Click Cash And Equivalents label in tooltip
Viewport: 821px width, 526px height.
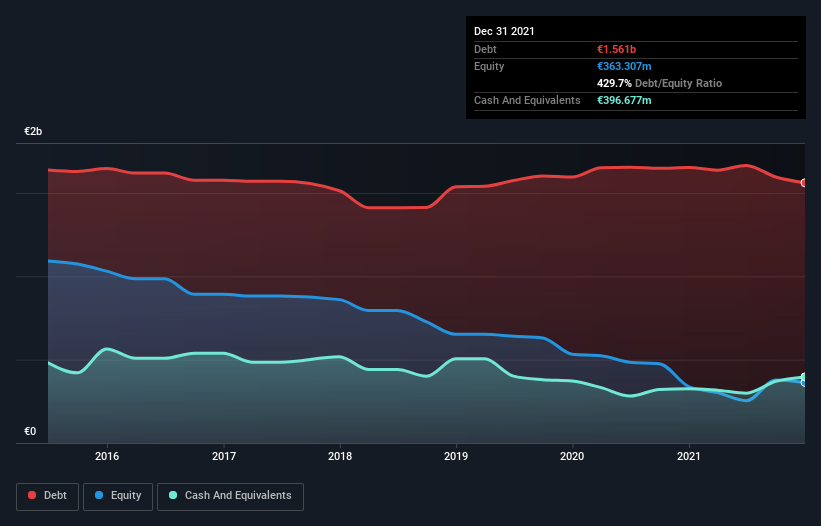coord(527,100)
